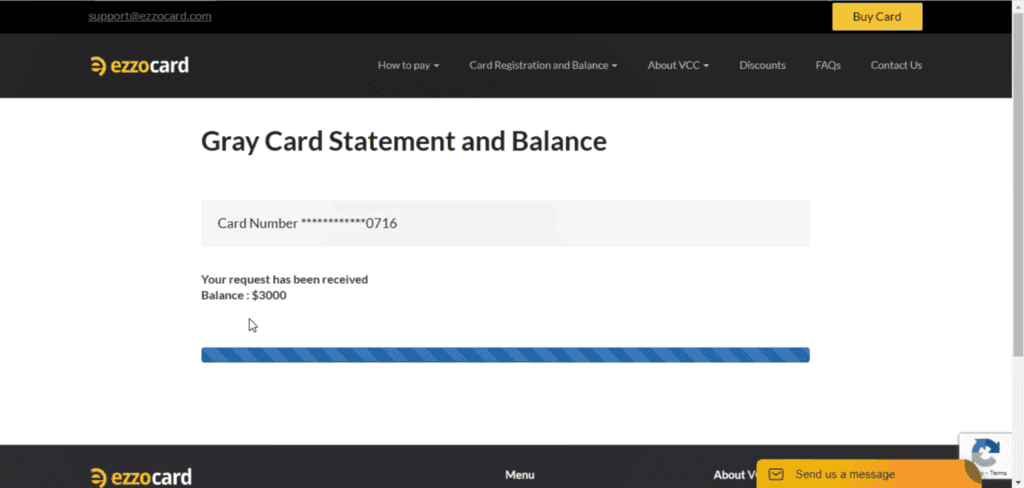Open the Send us a message chat
Image resolution: width=1024 pixels, height=488 pixels.
[845, 474]
